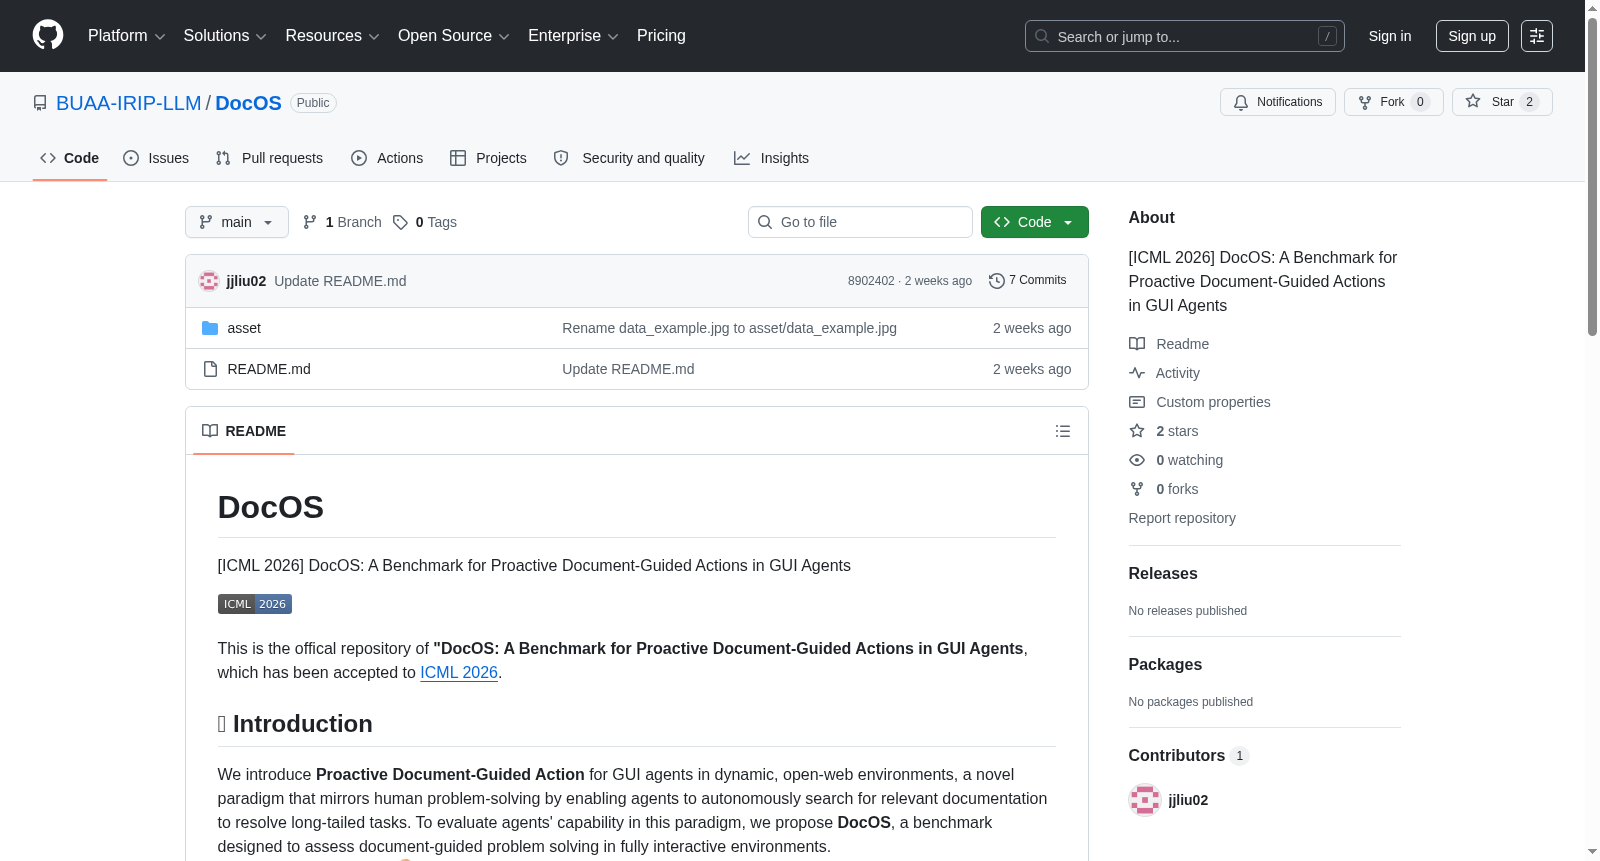The image size is (1600, 861).
Task: Switch to the Insights tab
Action: 771,158
